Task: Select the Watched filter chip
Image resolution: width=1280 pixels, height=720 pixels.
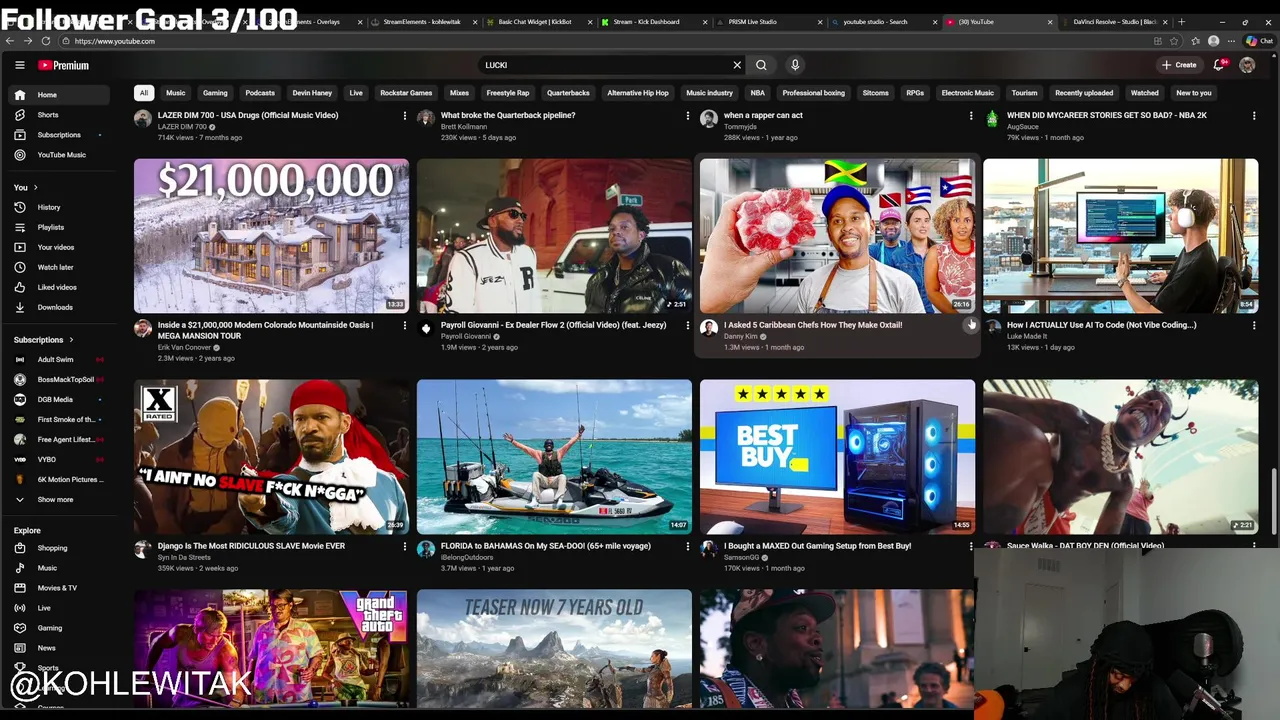Action: point(1144,93)
